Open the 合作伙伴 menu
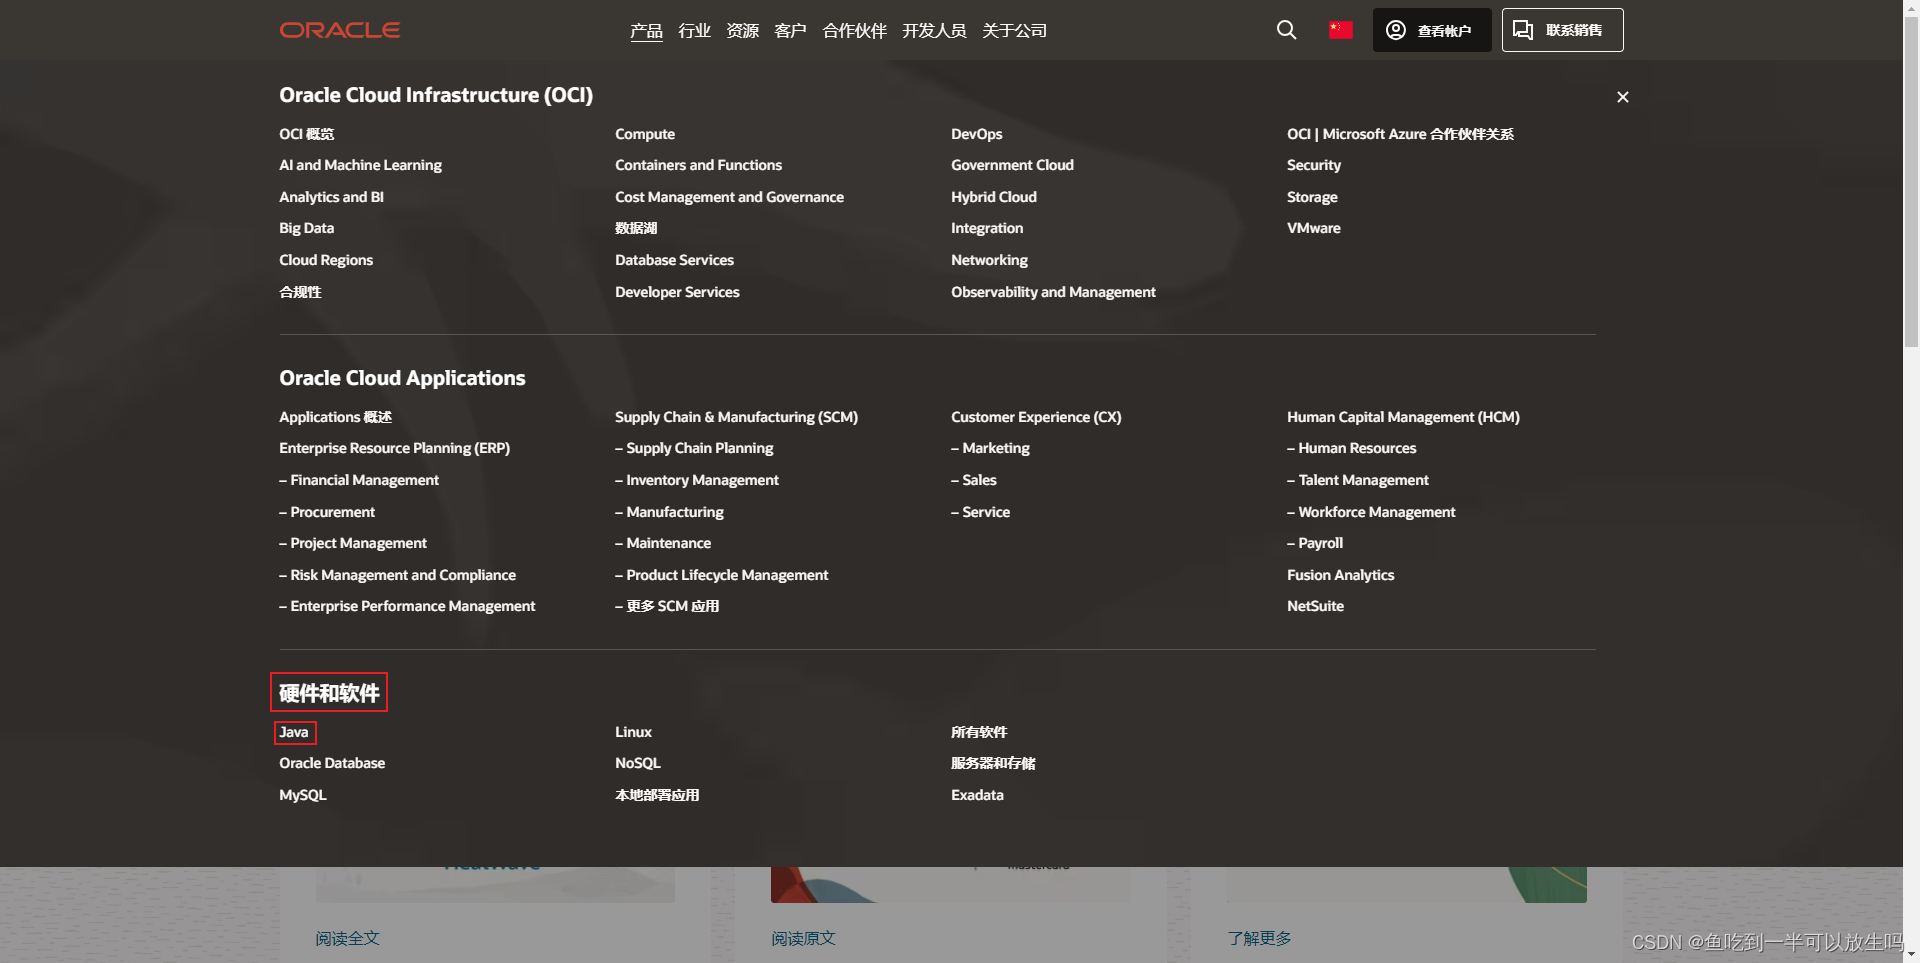This screenshot has height=963, width=1920. point(854,31)
